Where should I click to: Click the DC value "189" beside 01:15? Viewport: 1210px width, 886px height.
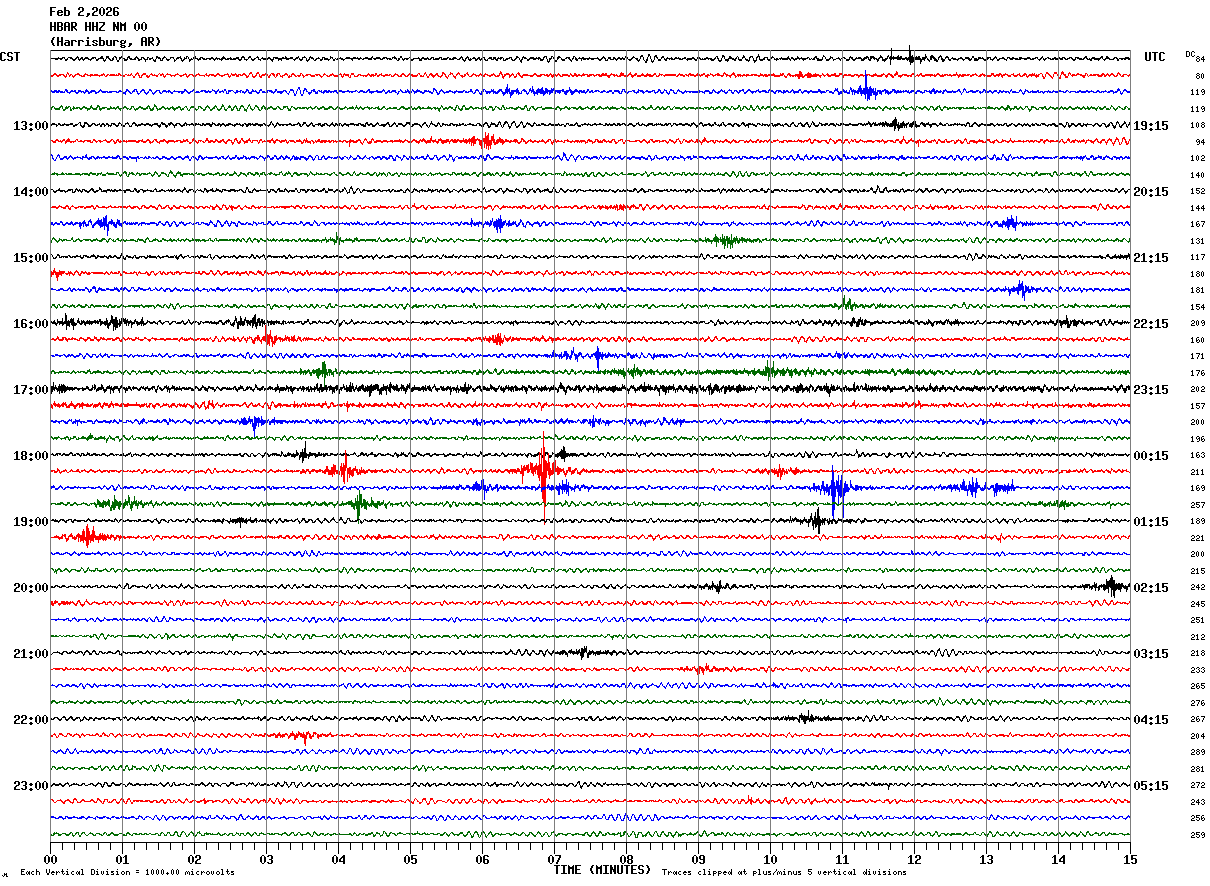click(x=1197, y=522)
